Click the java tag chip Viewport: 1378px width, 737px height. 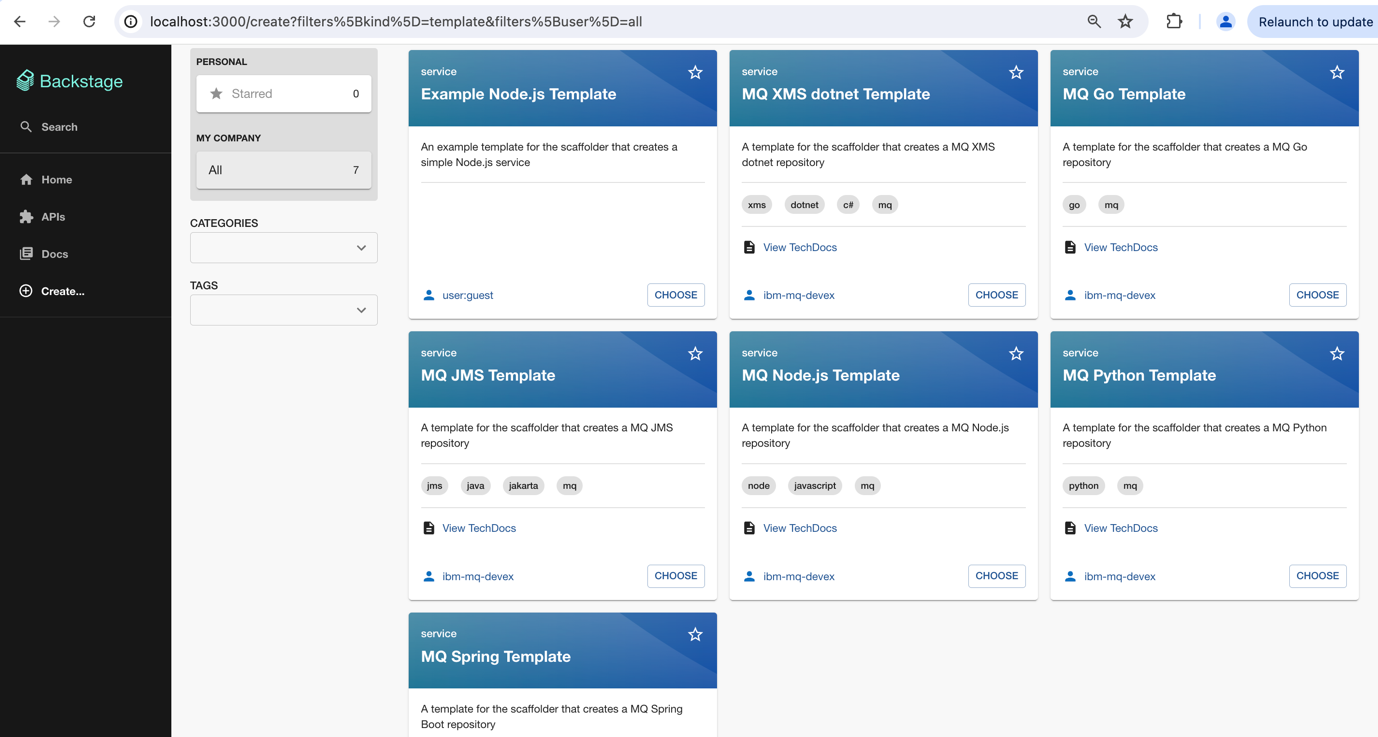pos(476,486)
